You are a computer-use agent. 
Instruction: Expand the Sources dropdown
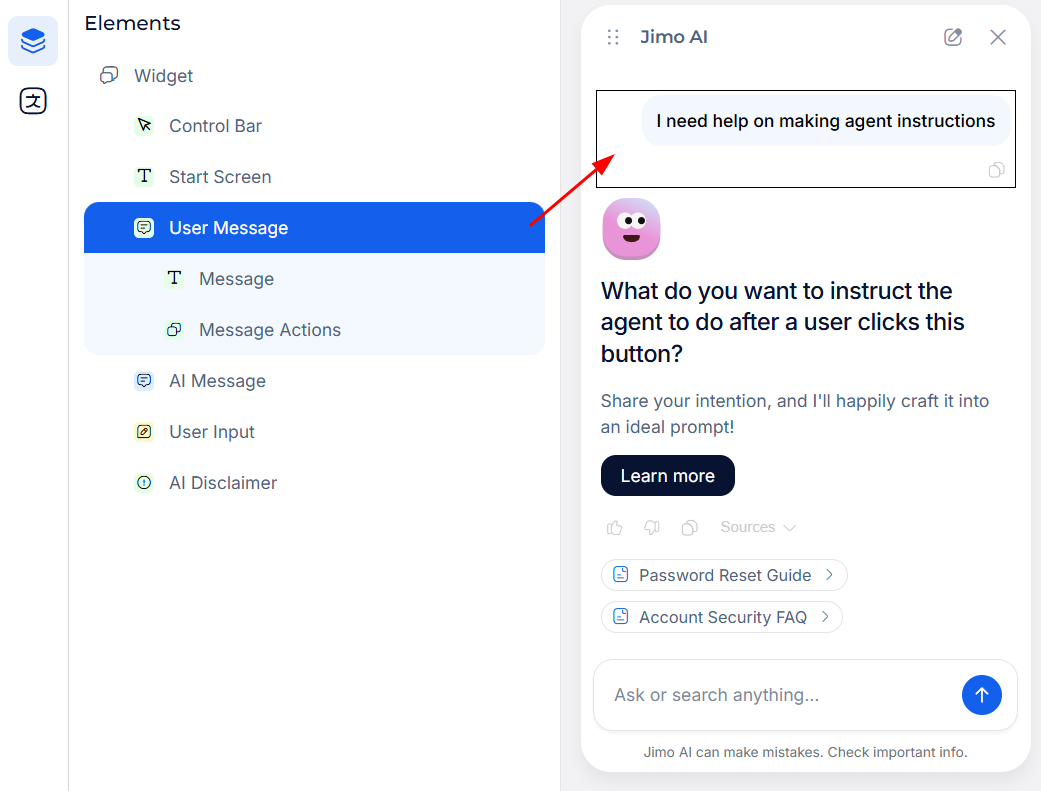(758, 527)
